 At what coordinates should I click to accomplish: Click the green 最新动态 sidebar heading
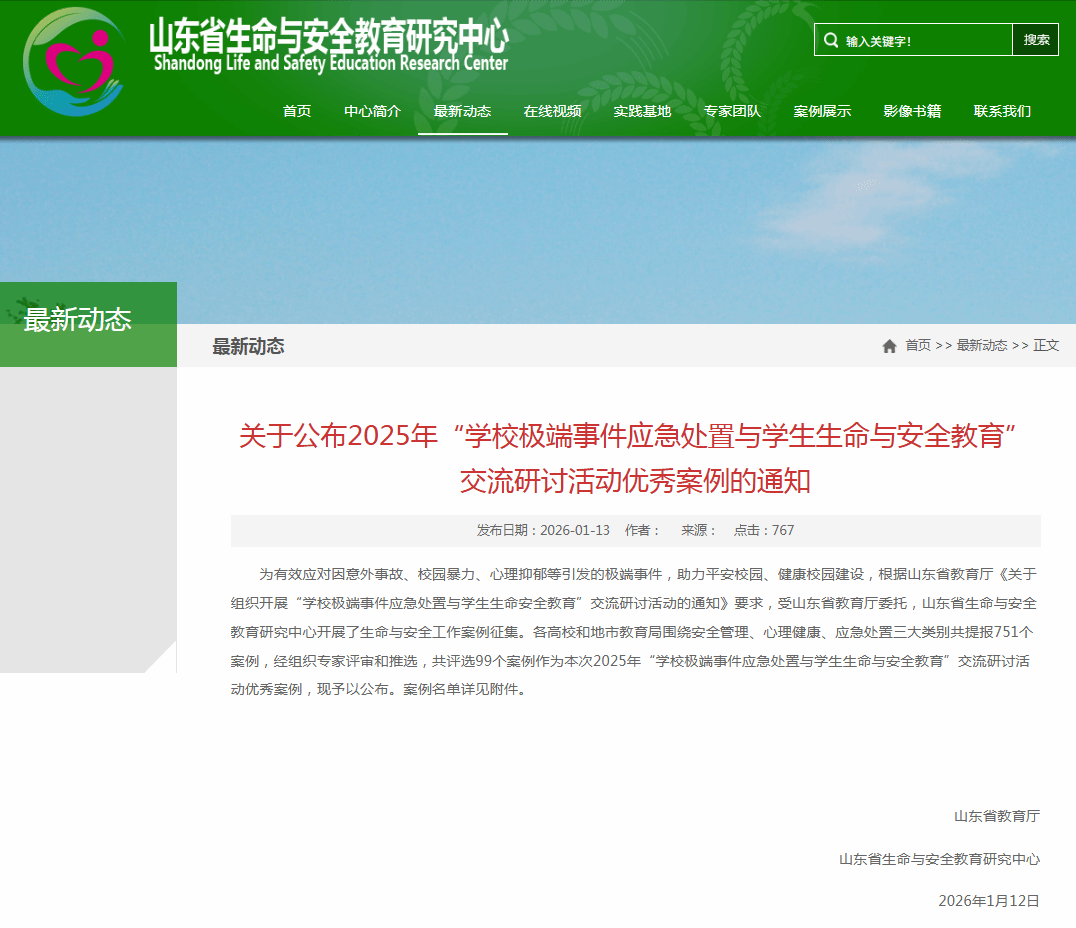pyautogui.click(x=78, y=320)
